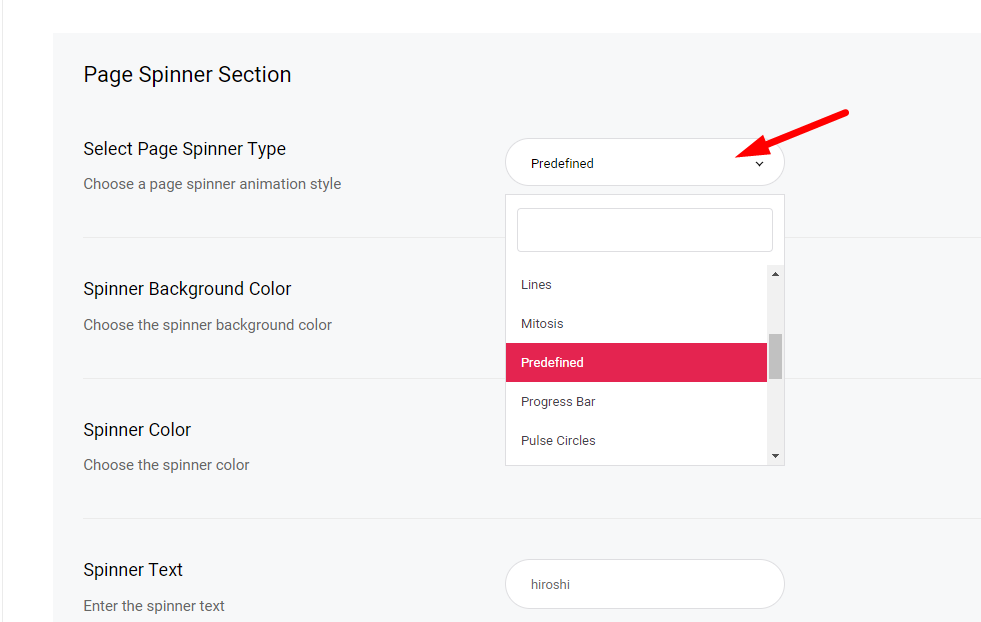Select the Progress Bar spinner type
The height and width of the screenshot is (622, 981).
click(x=636, y=402)
